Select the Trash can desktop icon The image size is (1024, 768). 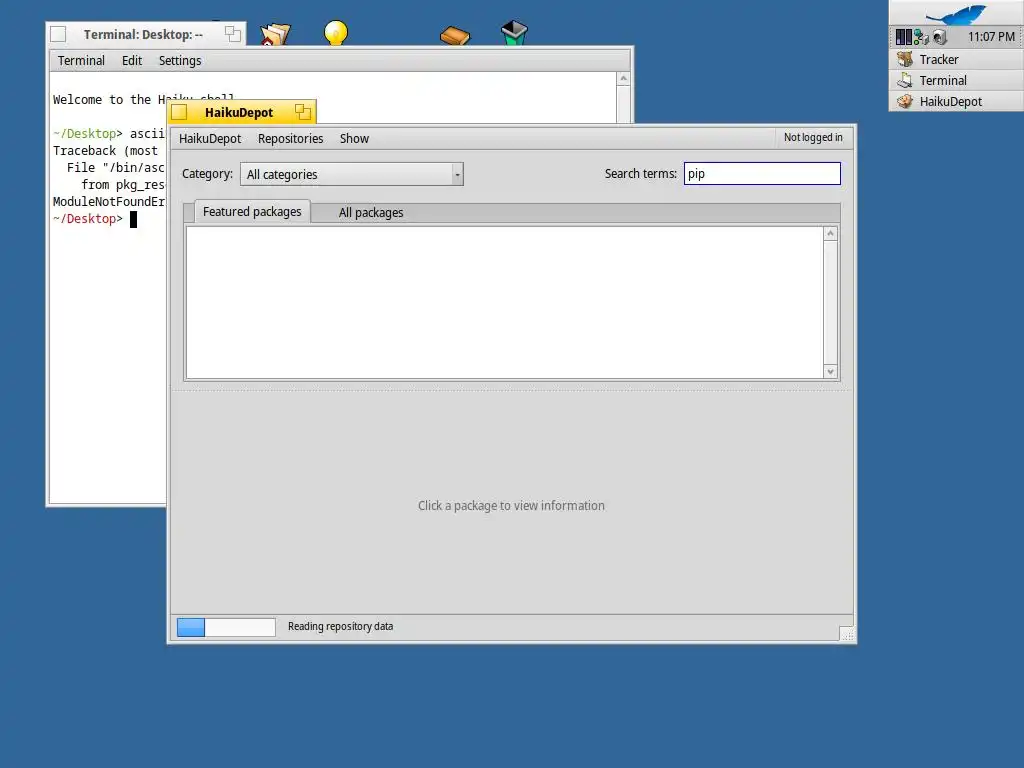point(514,33)
